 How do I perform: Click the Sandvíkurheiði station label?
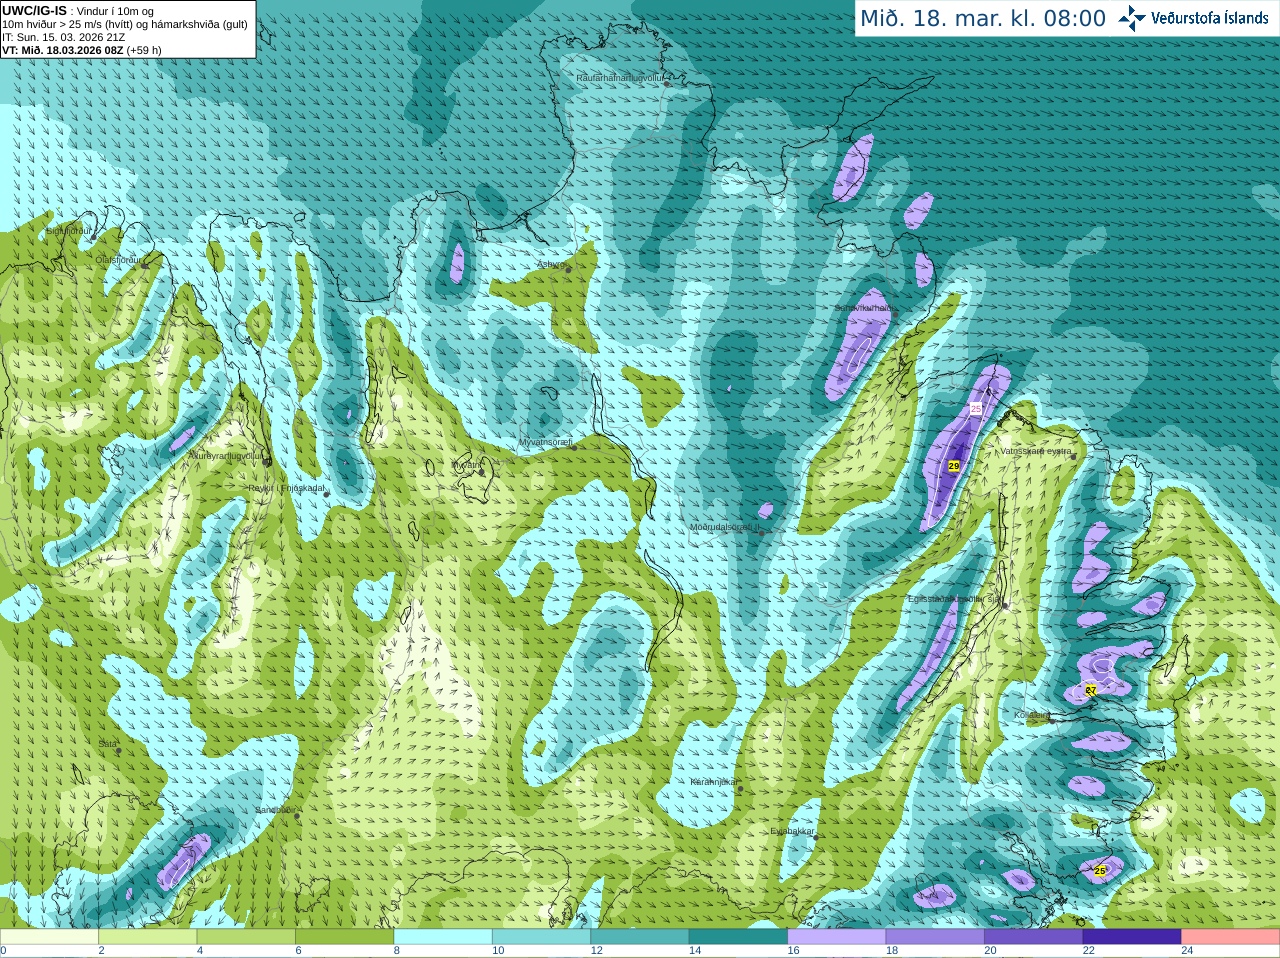[x=864, y=309]
